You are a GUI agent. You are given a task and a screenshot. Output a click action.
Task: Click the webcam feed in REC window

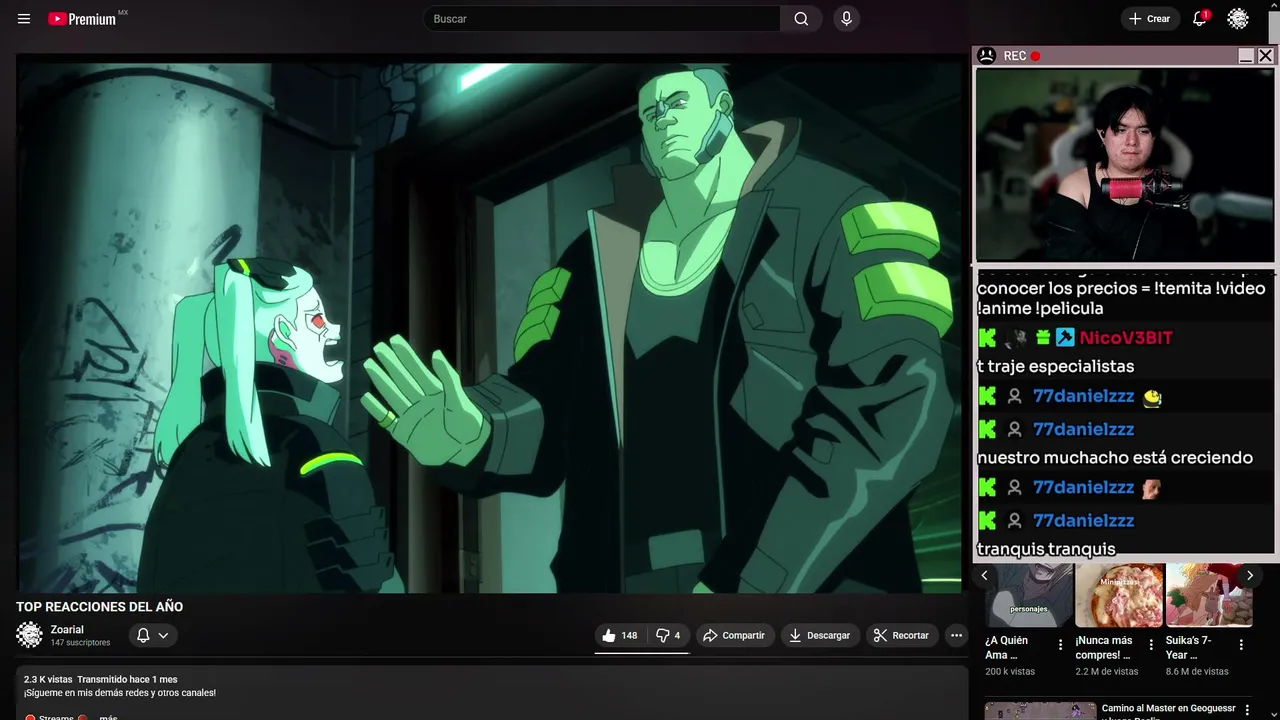[x=1125, y=164]
